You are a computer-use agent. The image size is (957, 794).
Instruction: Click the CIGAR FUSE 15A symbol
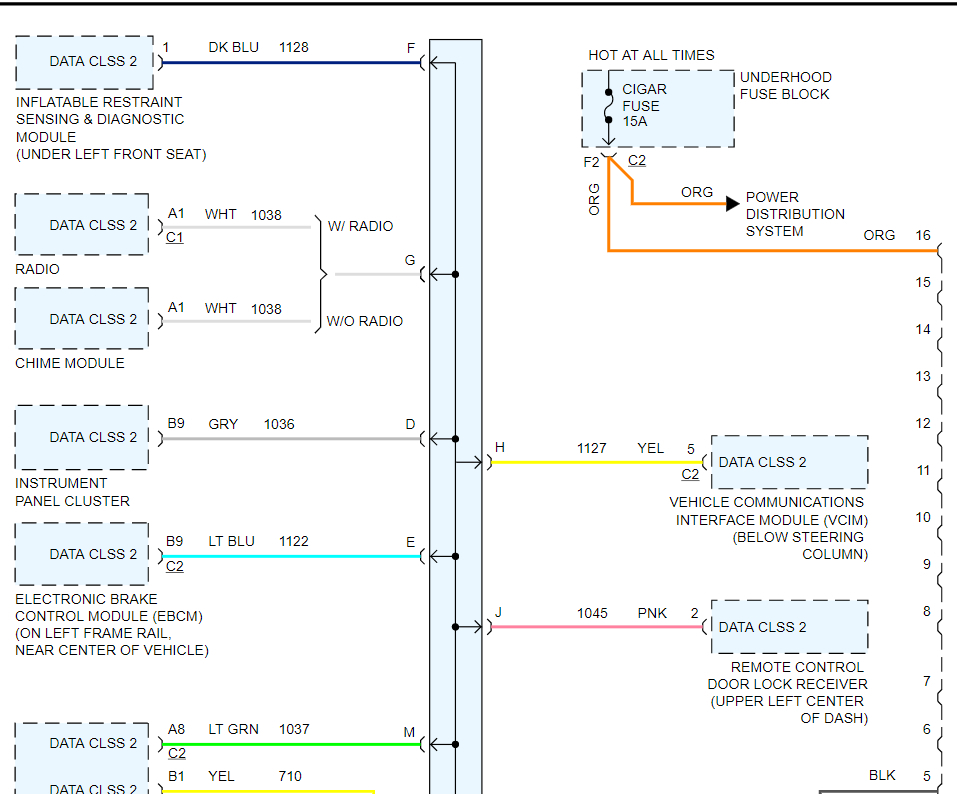tap(609, 107)
